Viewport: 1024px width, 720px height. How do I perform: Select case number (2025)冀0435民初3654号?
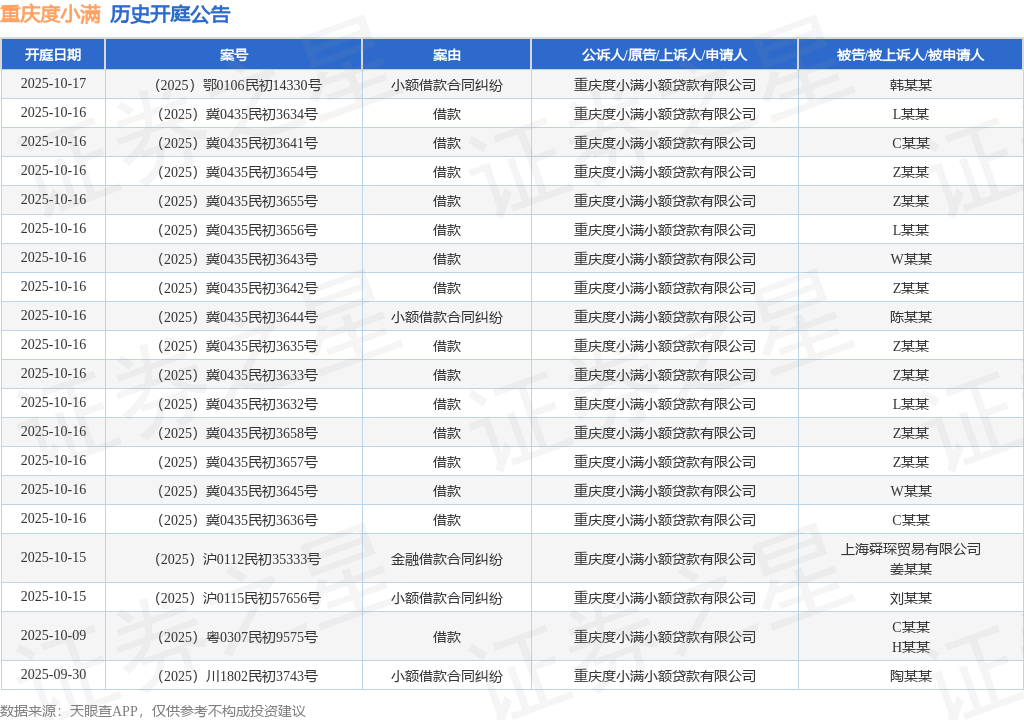[x=234, y=172]
